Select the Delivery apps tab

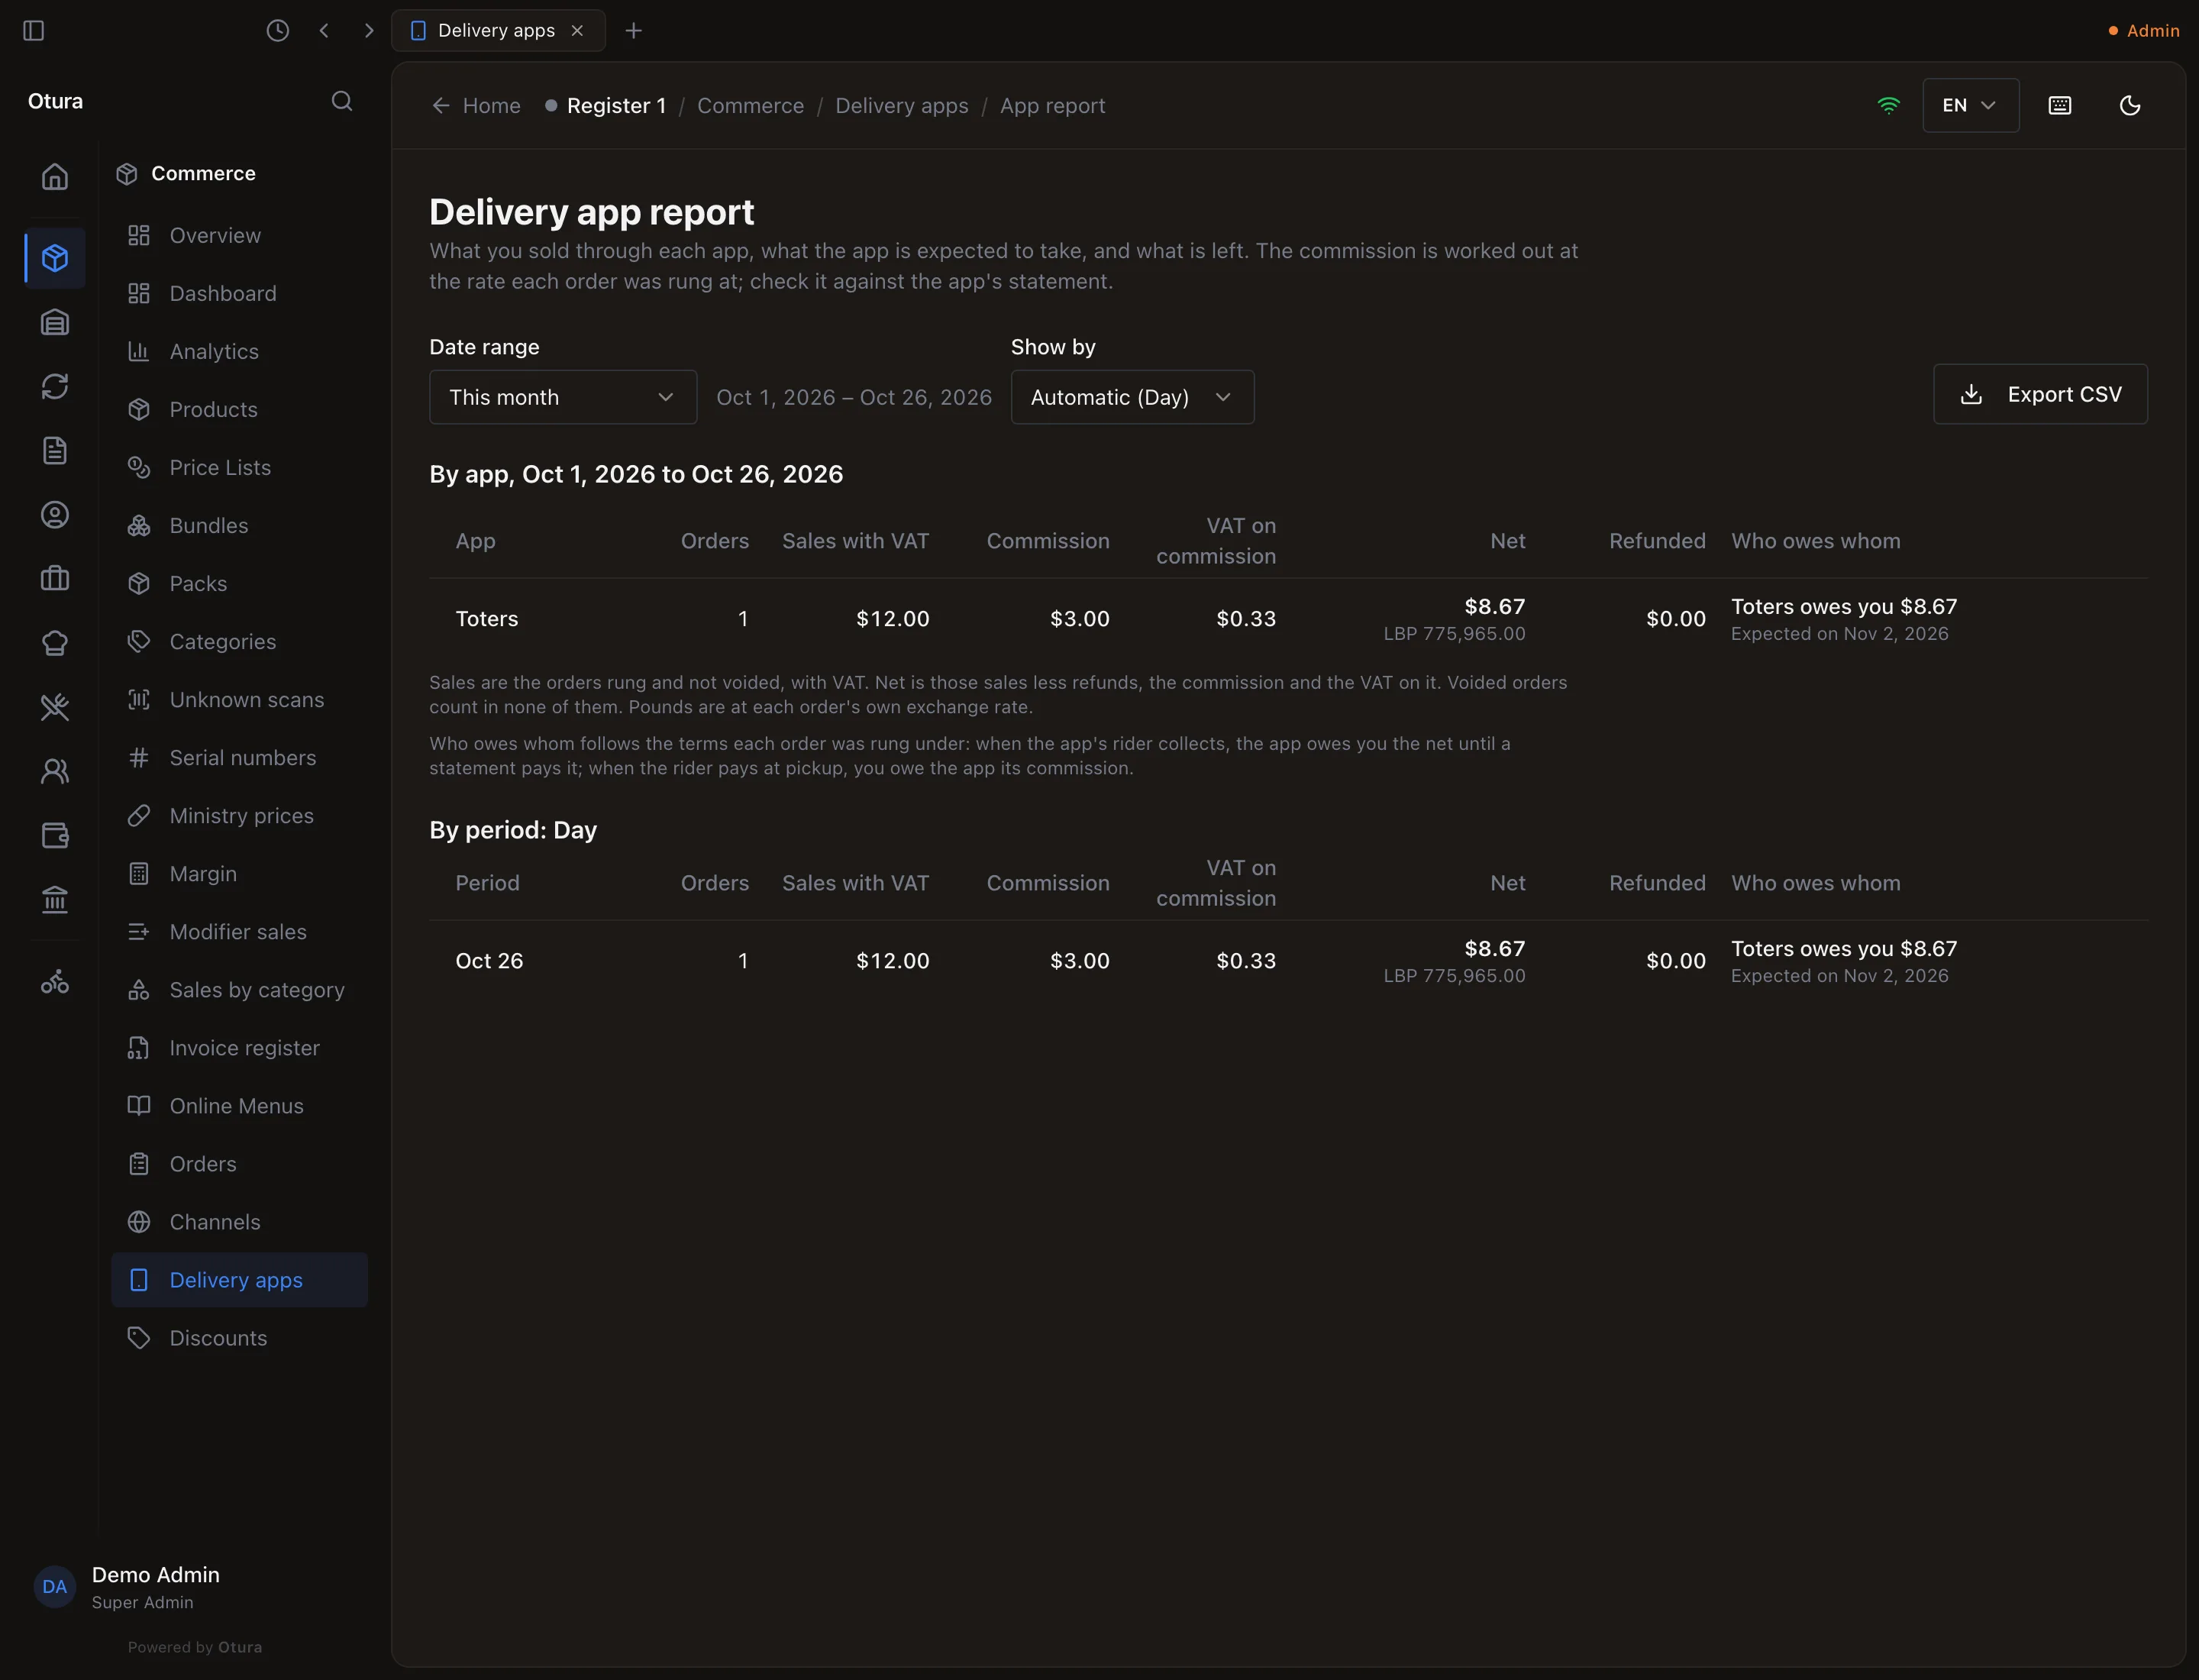[497, 30]
